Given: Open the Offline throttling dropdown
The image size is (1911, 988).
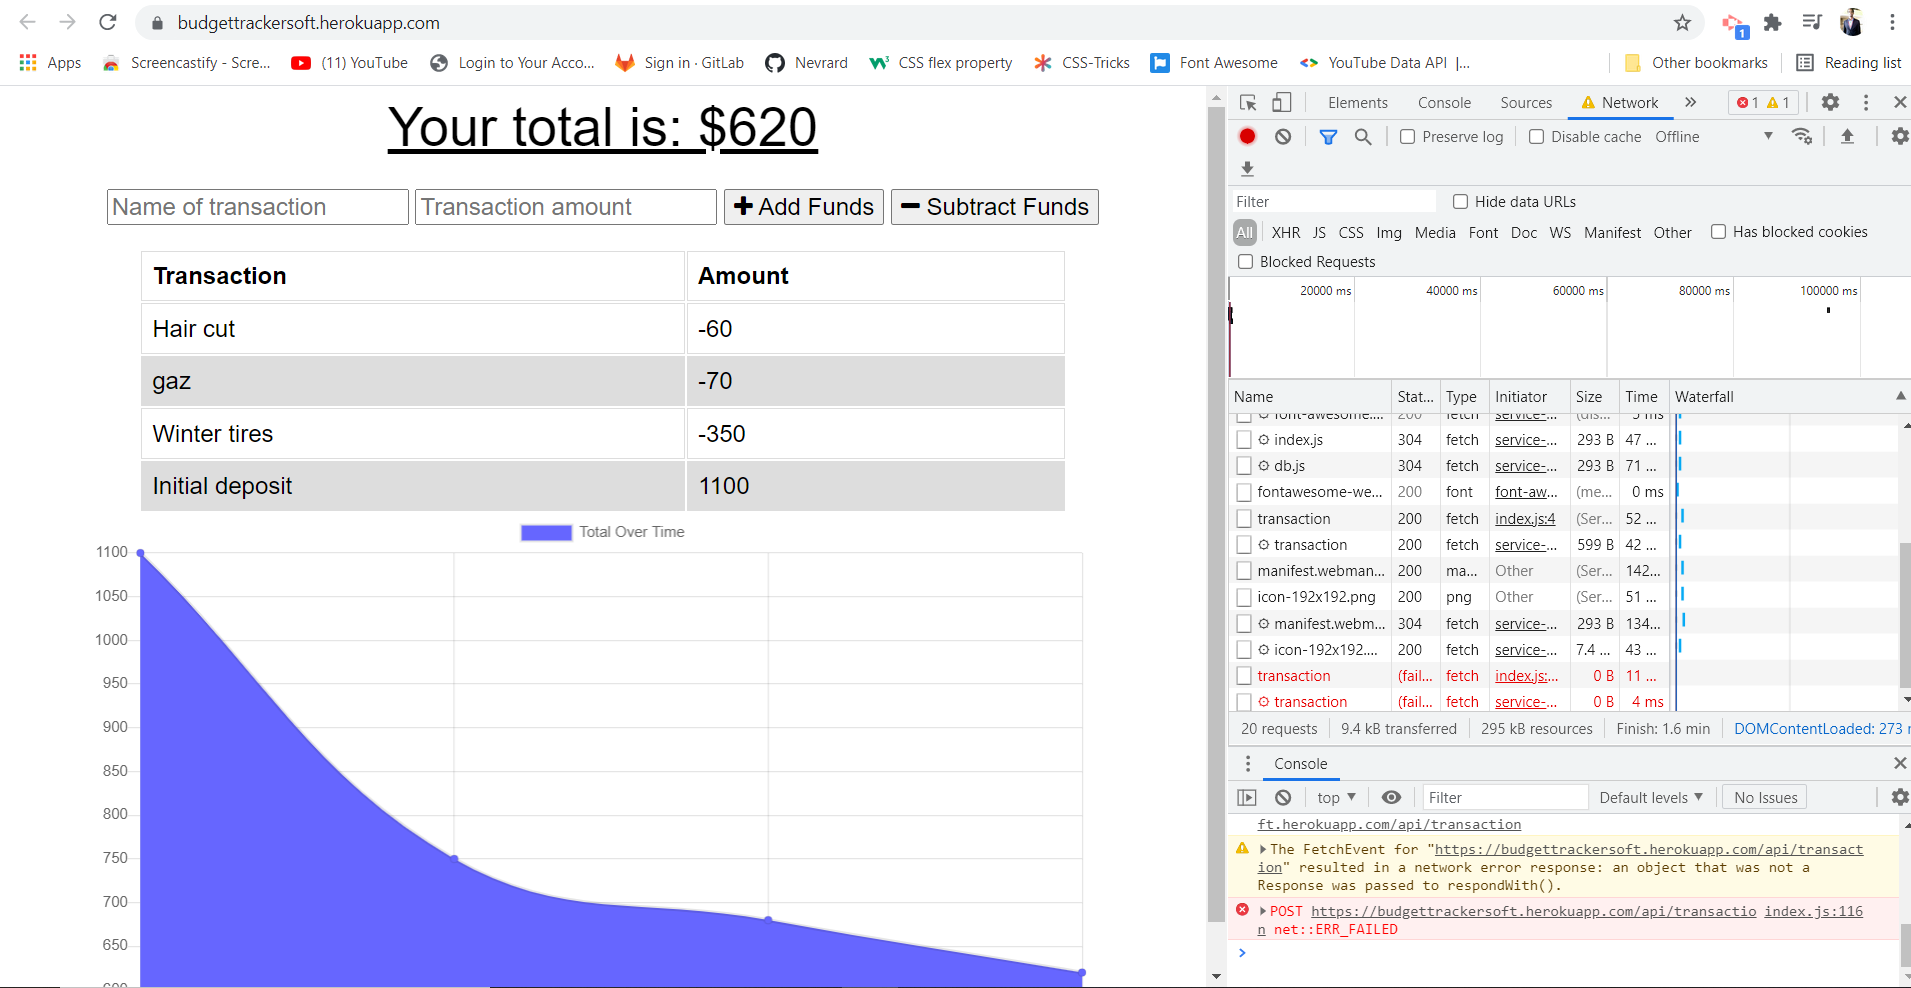Looking at the screenshot, I should point(1714,137).
